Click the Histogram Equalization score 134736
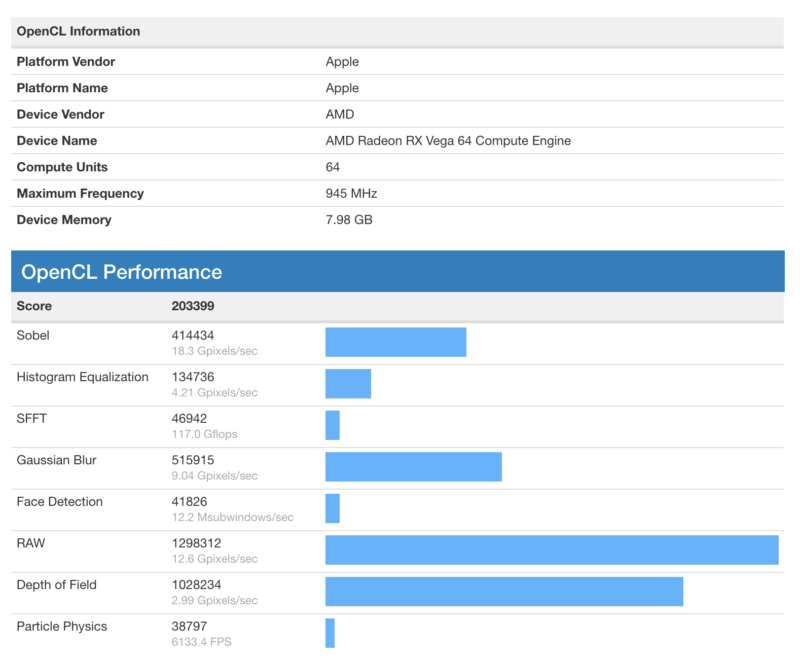This screenshot has width=800, height=661. pos(193,377)
